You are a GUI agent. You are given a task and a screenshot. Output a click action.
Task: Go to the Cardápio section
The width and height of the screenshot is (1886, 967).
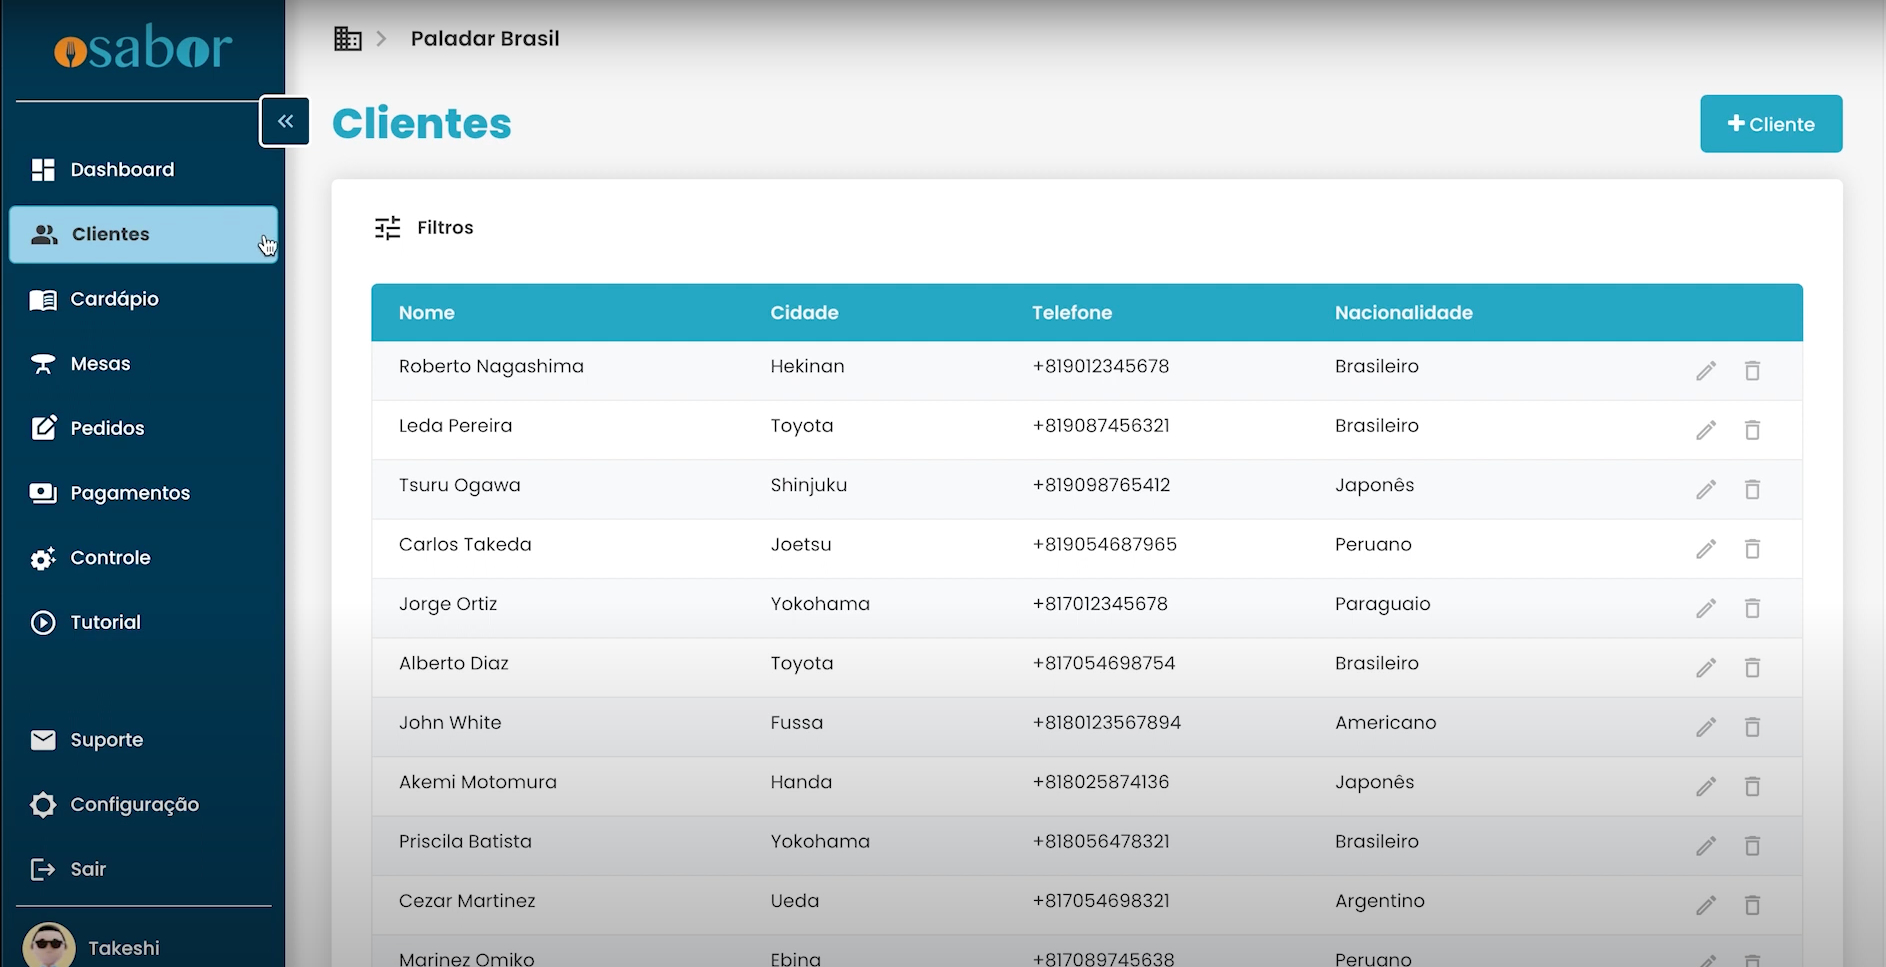point(114,299)
